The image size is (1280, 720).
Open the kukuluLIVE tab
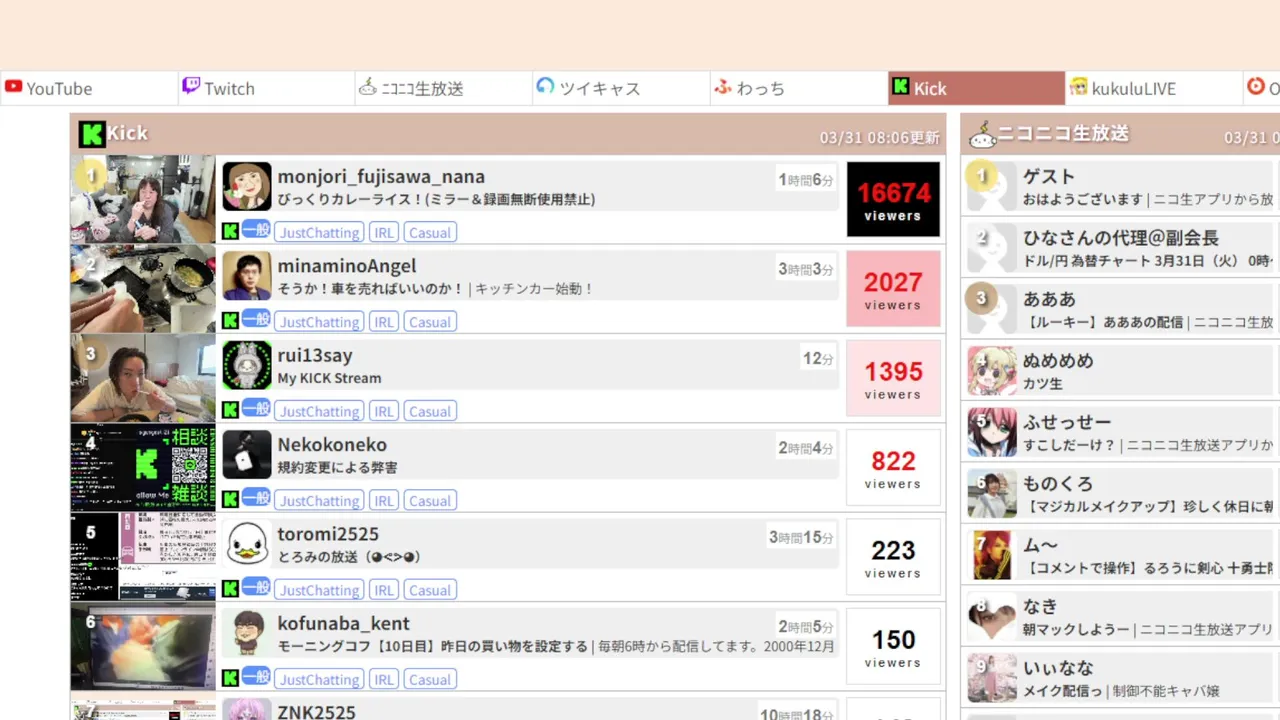pyautogui.click(x=1154, y=88)
